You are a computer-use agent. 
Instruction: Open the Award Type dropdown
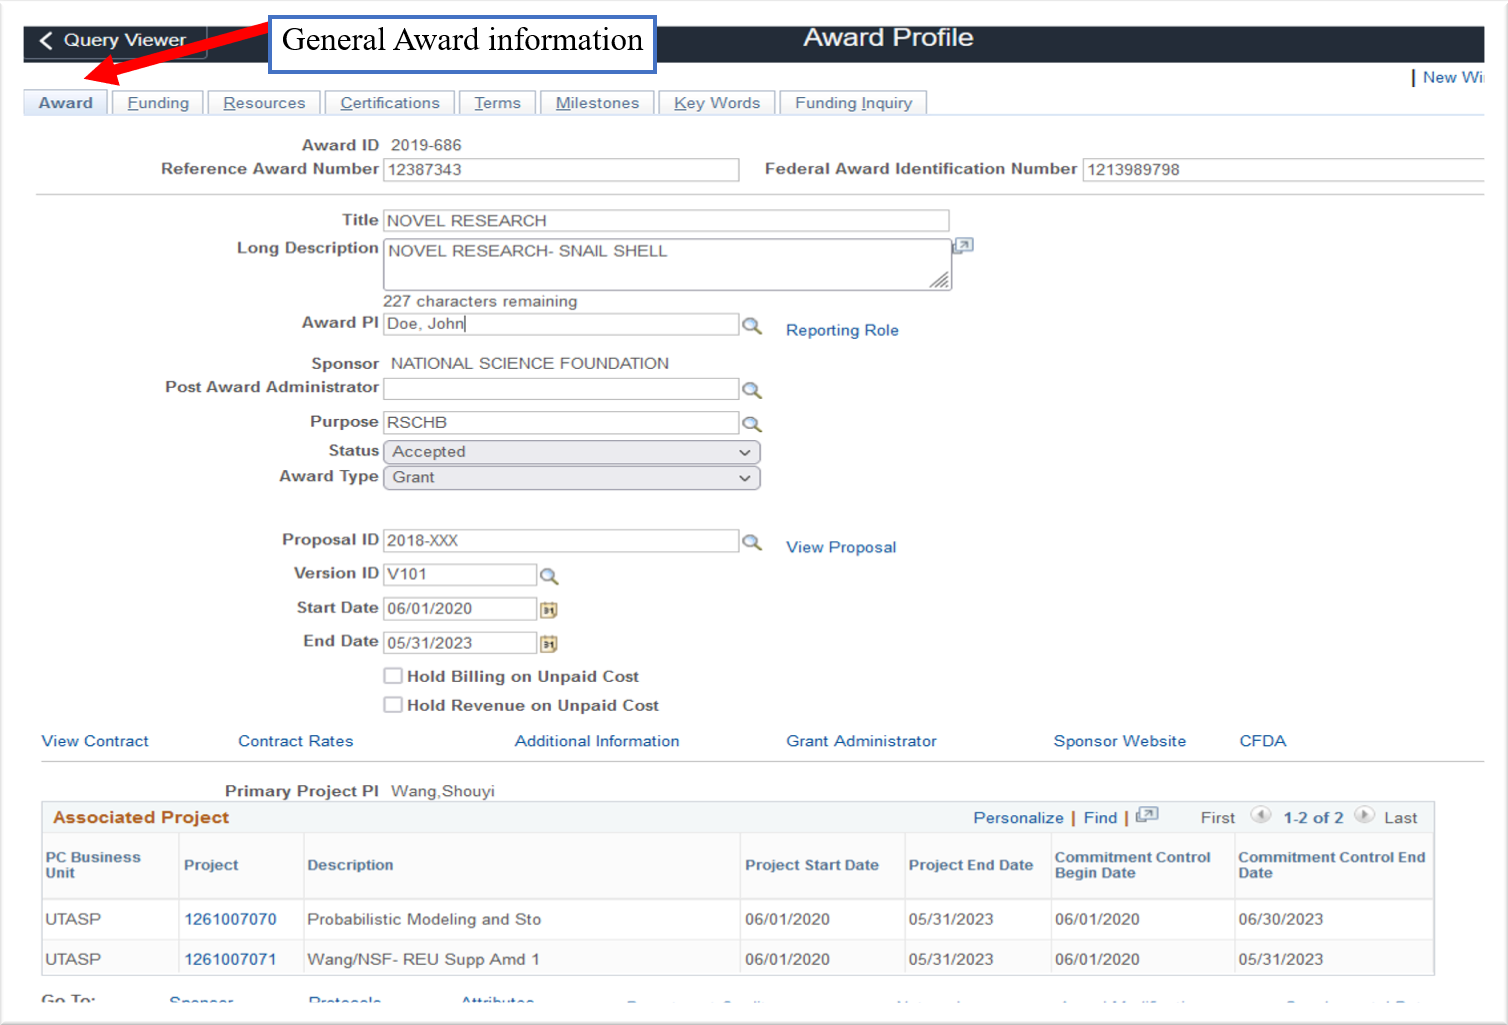coord(571,478)
